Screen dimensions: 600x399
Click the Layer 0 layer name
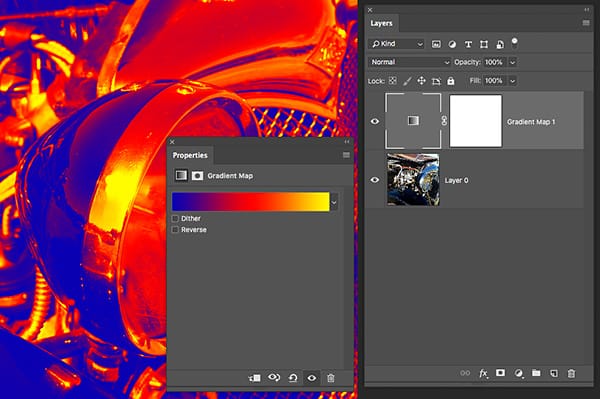[457, 180]
